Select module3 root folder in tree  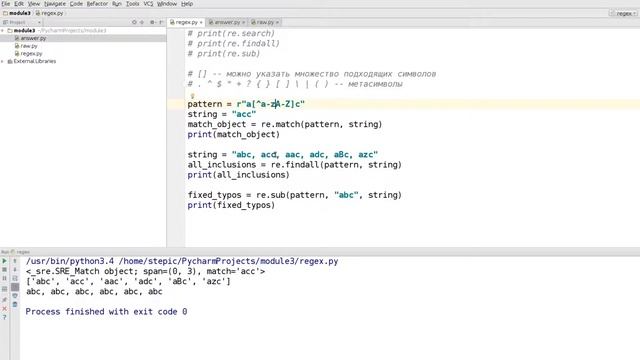point(24,31)
